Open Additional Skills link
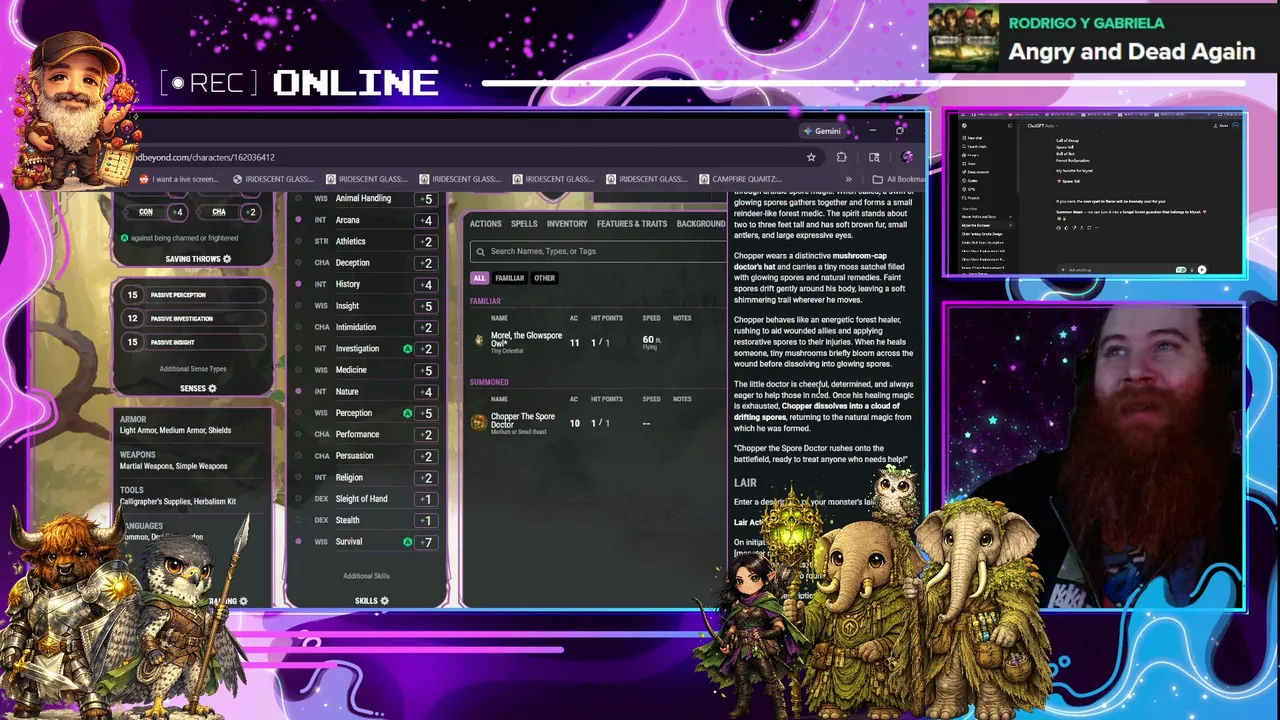Viewport: 1280px width, 720px height. click(366, 576)
